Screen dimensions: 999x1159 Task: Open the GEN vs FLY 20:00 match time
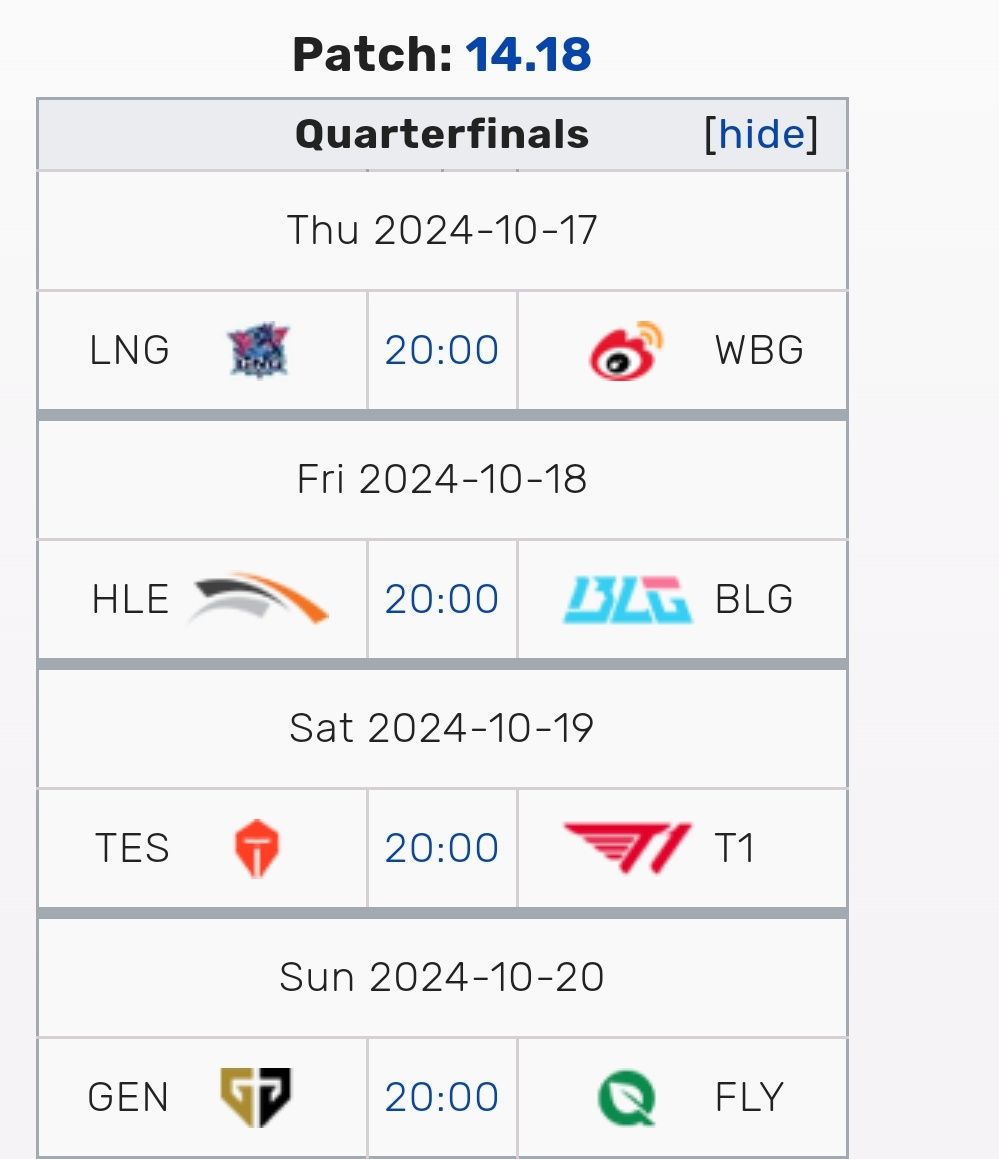442,1097
